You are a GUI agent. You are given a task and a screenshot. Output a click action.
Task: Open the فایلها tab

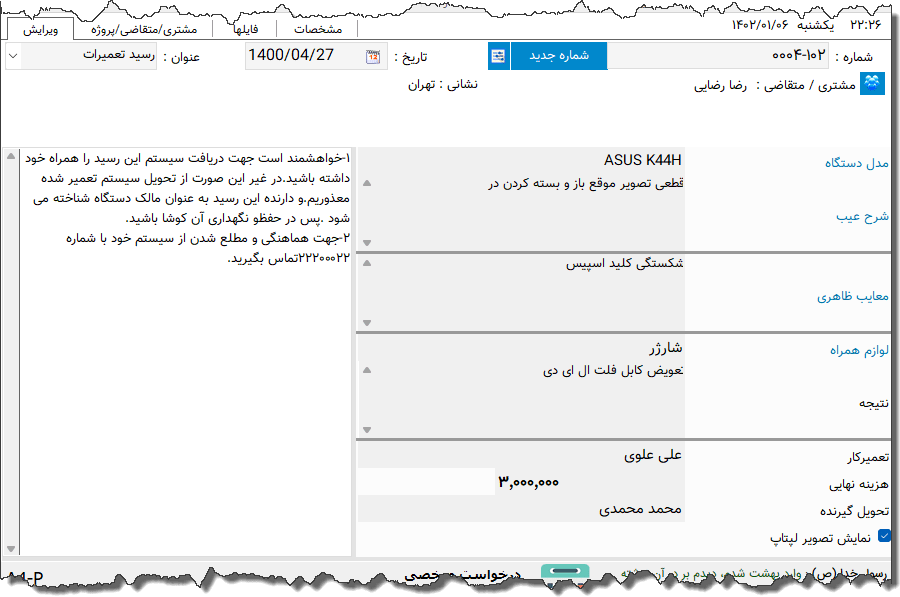(246, 29)
